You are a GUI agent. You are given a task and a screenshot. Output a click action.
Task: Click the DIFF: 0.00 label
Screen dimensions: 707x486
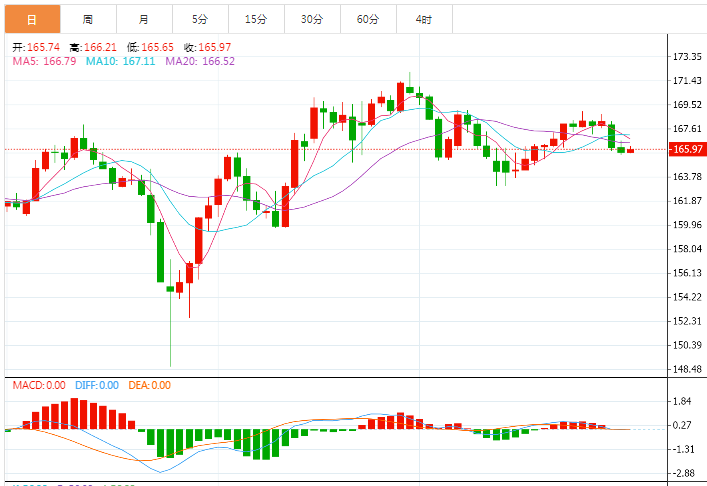[x=96, y=385]
